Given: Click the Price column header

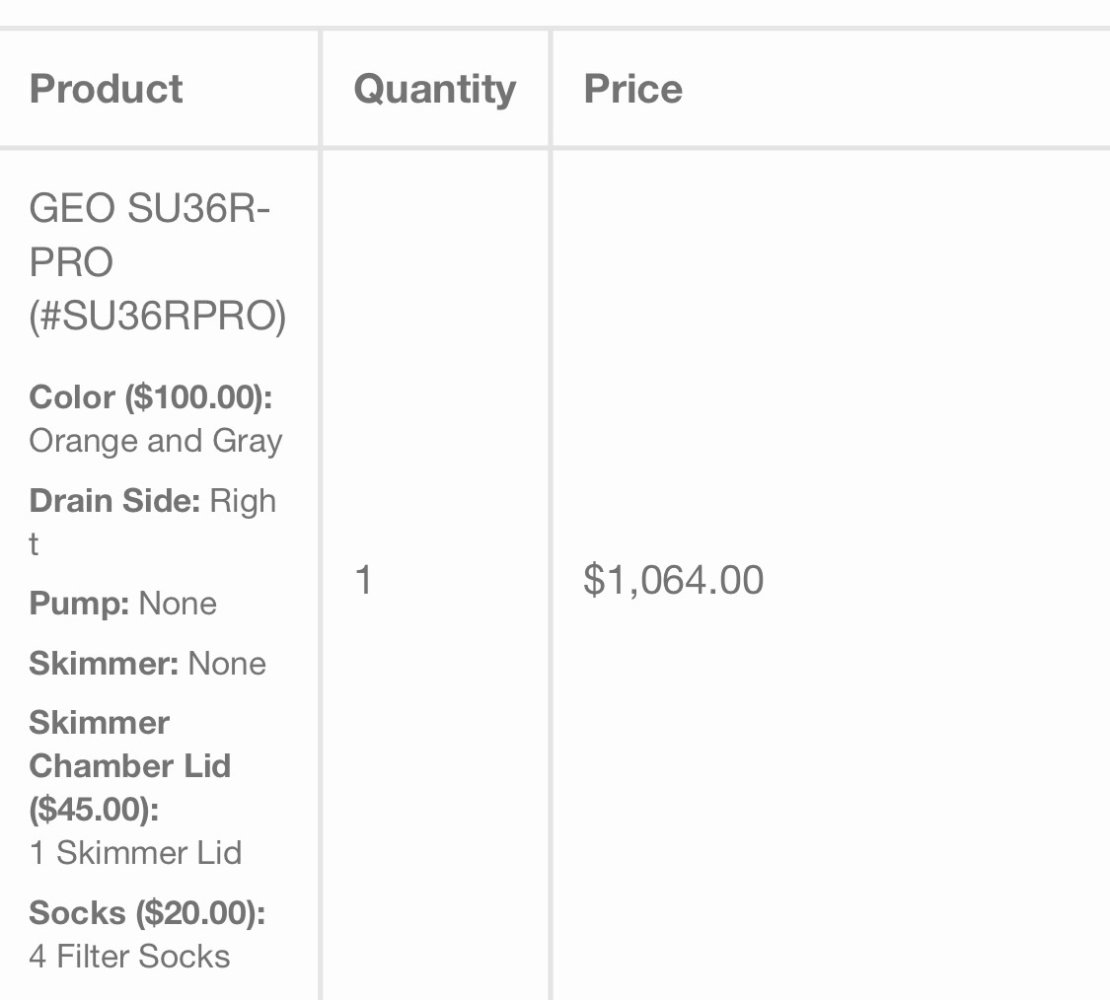Looking at the screenshot, I should 633,89.
